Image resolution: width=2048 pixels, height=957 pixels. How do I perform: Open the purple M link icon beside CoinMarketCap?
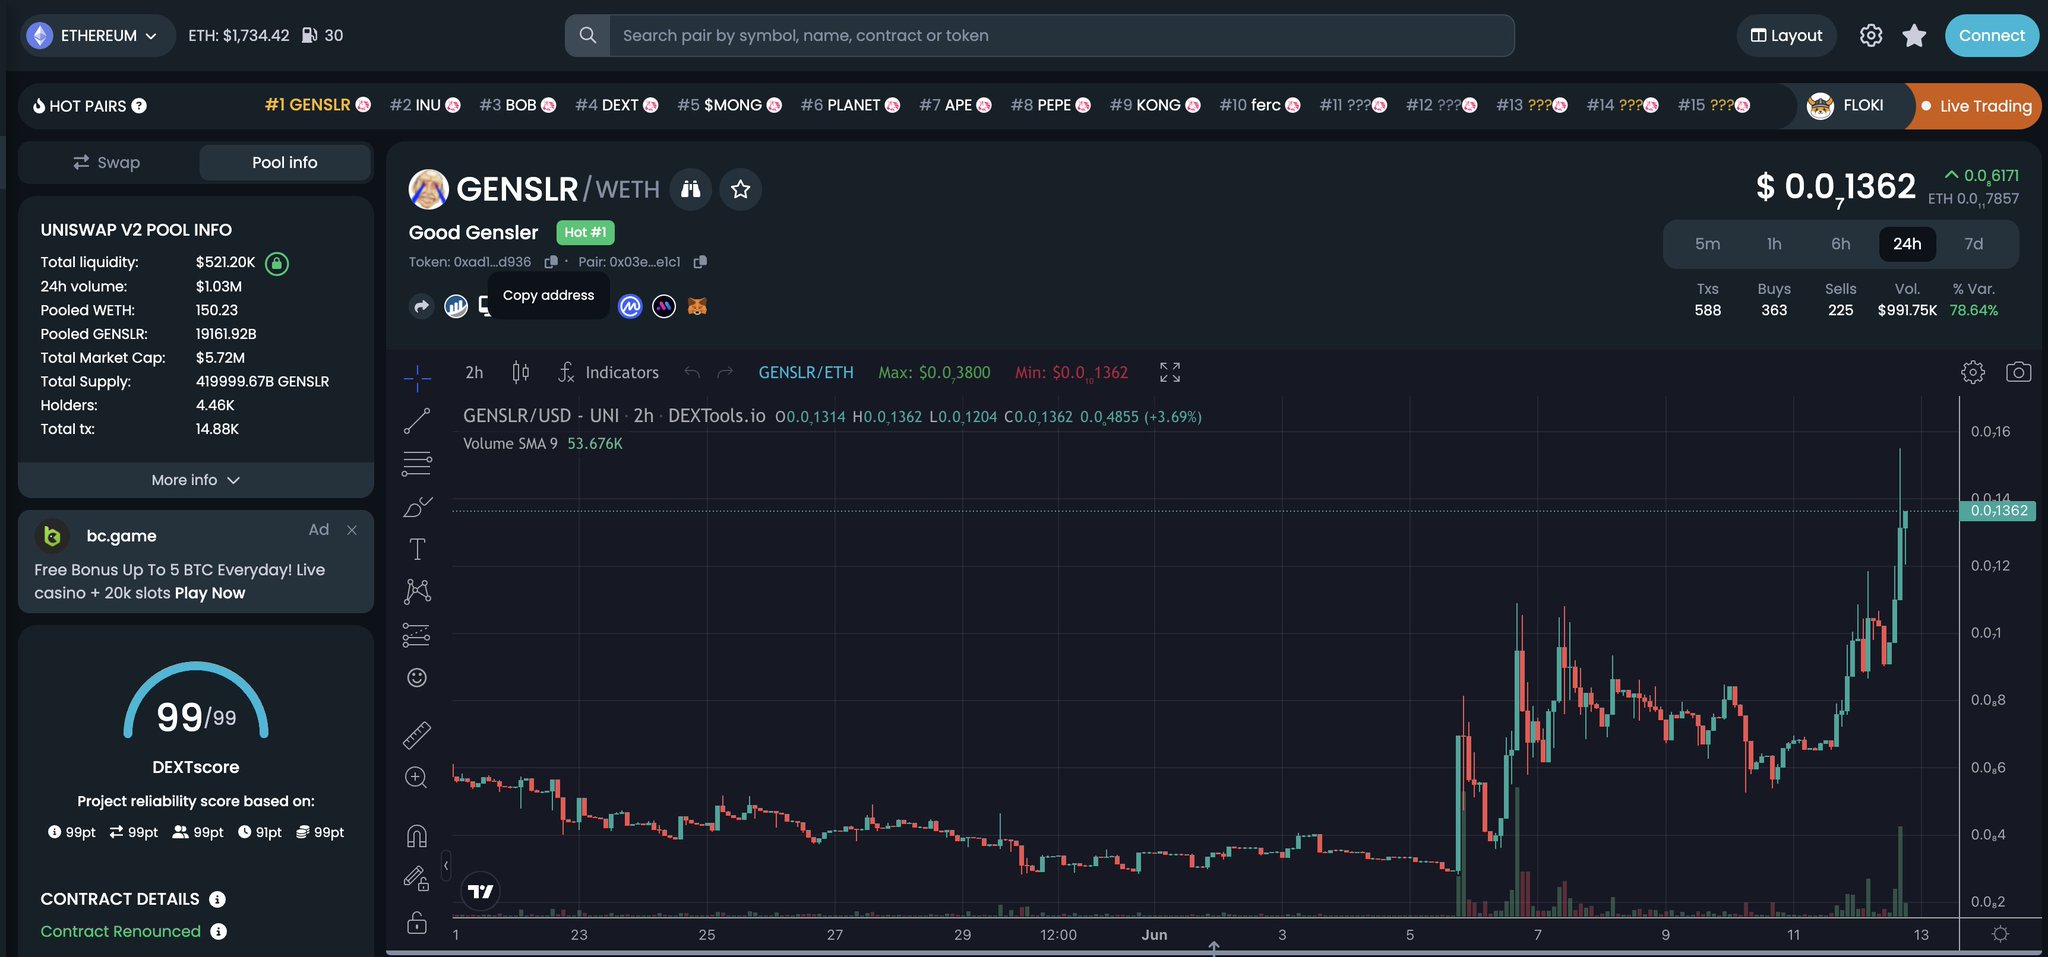pos(664,306)
